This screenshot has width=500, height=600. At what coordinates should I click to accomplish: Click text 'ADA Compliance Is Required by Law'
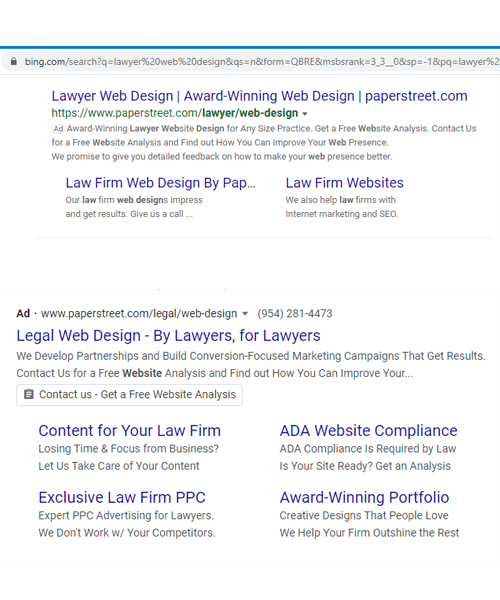368,448
